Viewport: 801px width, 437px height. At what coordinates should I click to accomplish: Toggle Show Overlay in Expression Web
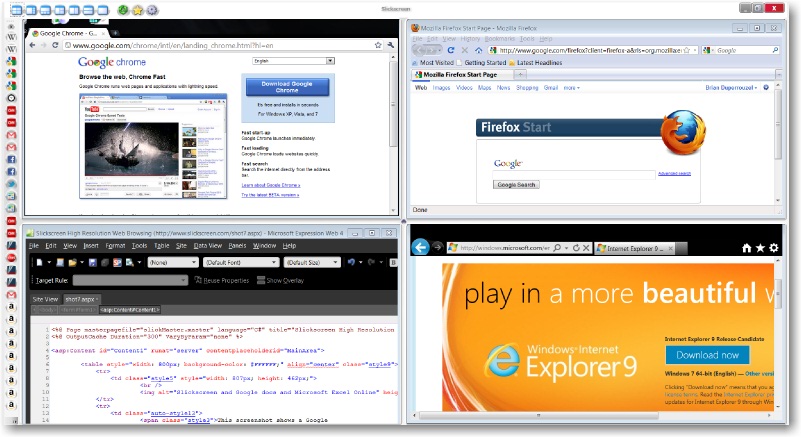tap(280, 280)
